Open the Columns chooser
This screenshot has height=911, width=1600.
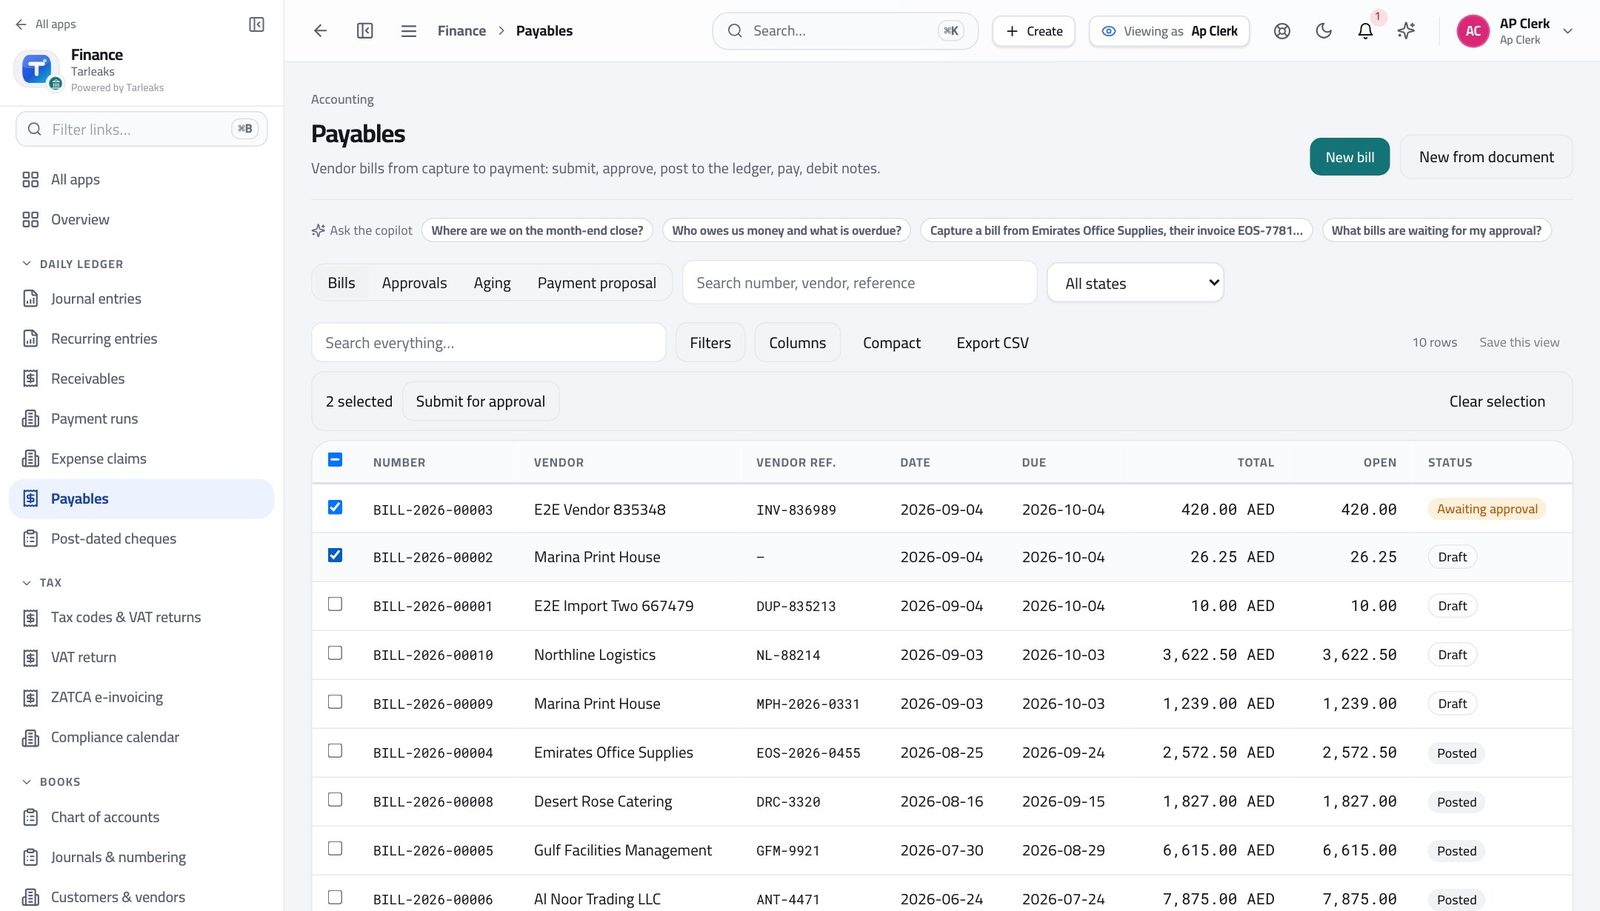[x=797, y=343]
